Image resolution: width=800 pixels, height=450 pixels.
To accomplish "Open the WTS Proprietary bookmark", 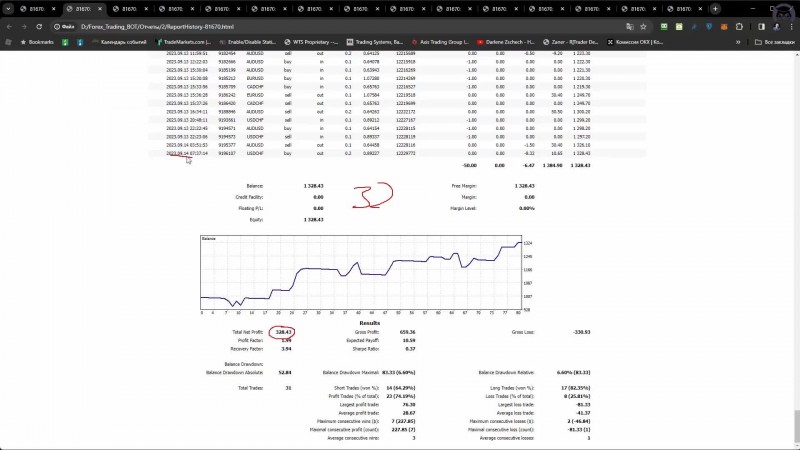I will pyautogui.click(x=311, y=42).
